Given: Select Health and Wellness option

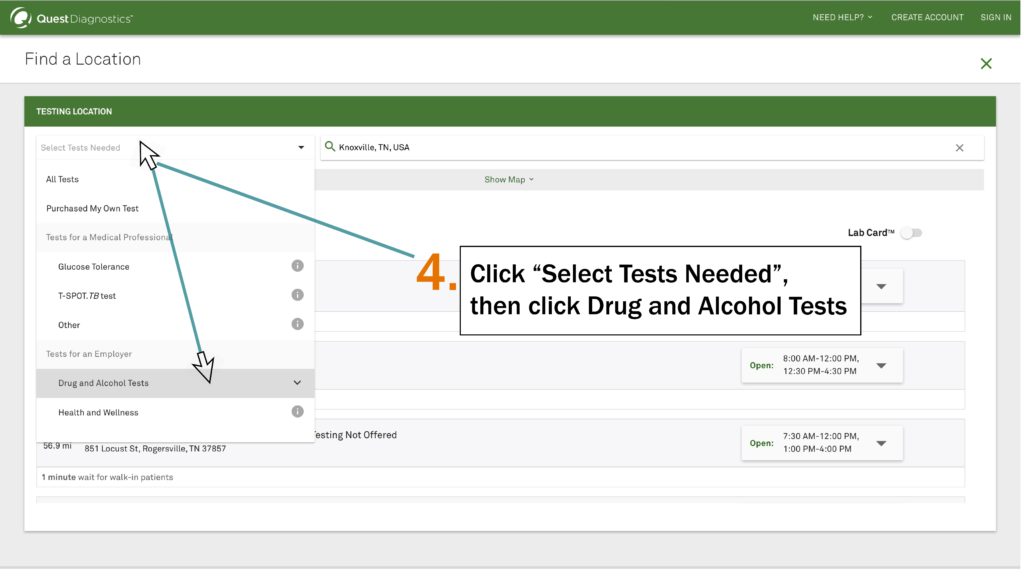Looking at the screenshot, I should pyautogui.click(x=175, y=412).
